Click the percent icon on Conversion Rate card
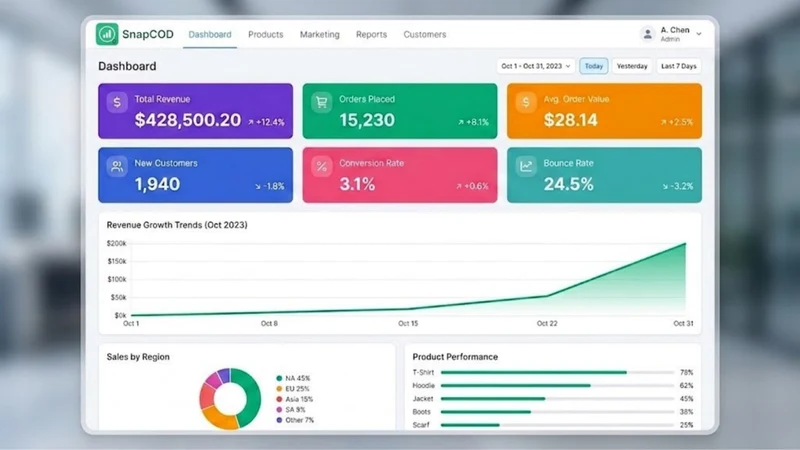 [x=321, y=166]
